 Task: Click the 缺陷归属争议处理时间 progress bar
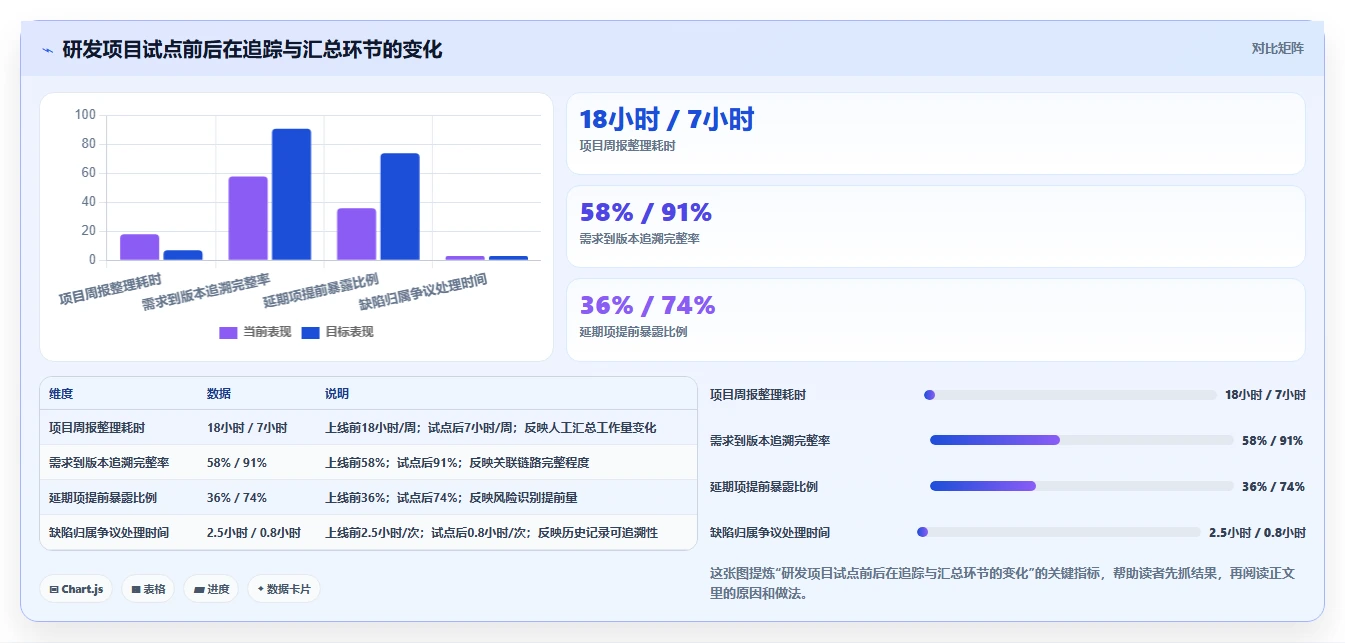click(1059, 532)
